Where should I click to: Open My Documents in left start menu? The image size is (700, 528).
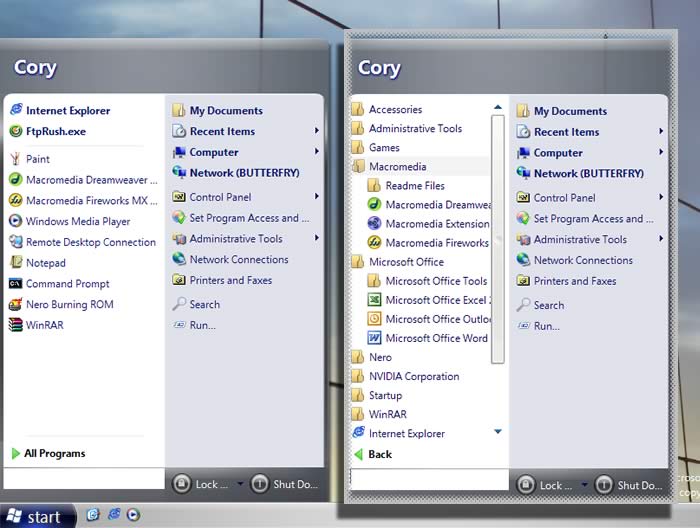tap(218, 110)
